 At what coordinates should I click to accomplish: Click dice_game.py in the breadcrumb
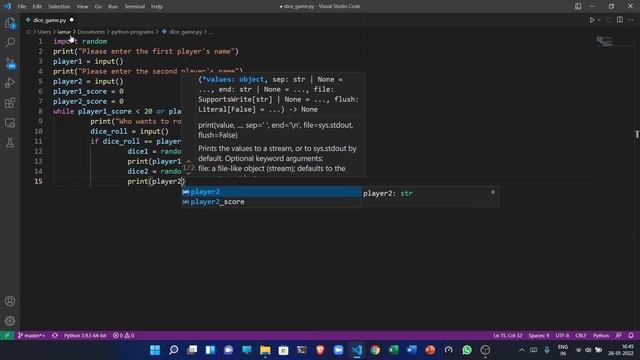point(186,32)
